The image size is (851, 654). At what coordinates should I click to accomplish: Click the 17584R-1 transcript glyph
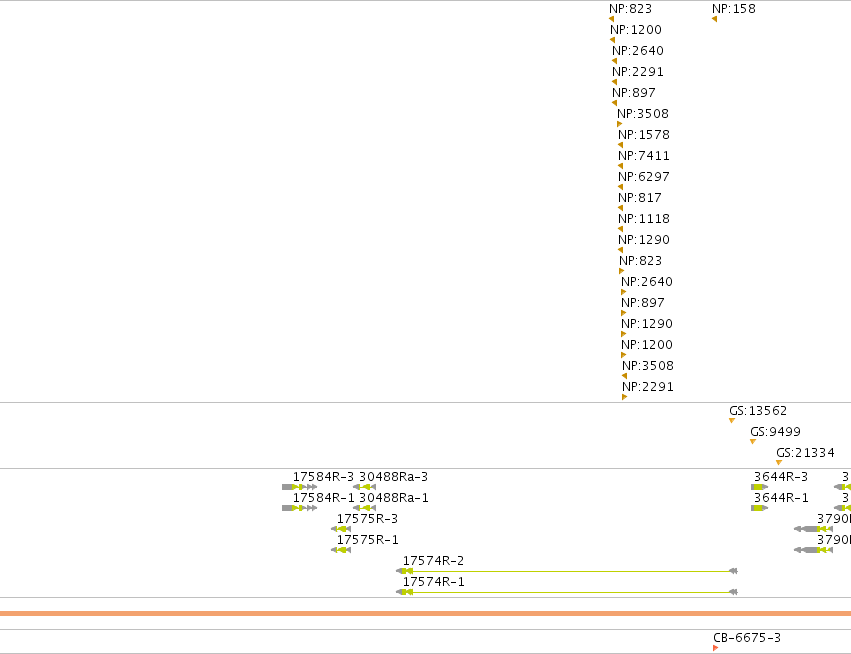(x=300, y=508)
